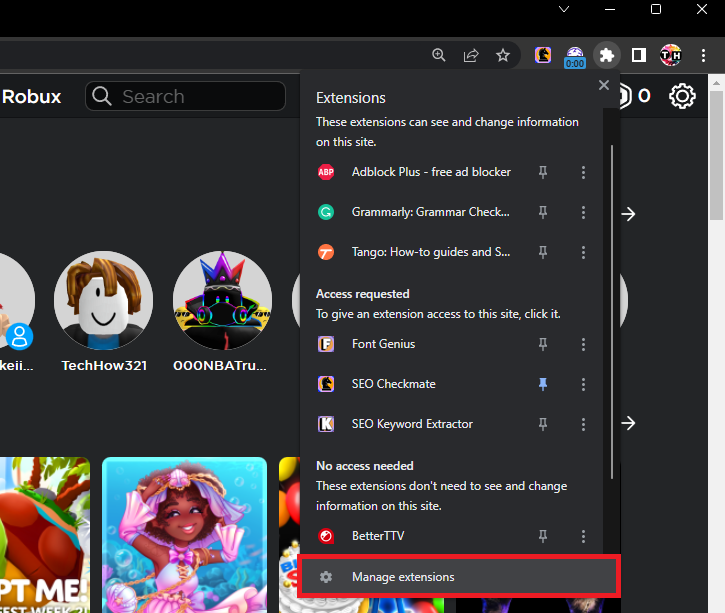The height and width of the screenshot is (613, 725).
Task: Open more options for Grammarly extension
Action: coord(583,212)
